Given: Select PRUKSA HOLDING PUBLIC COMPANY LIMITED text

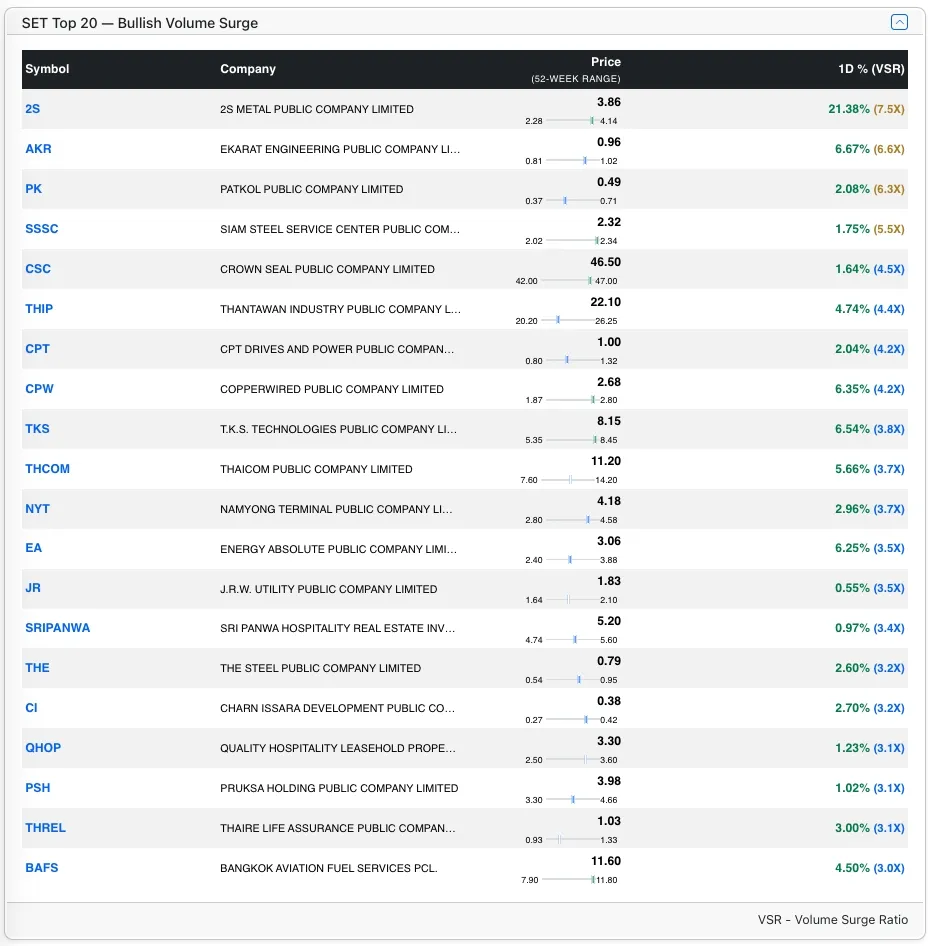Looking at the screenshot, I should (x=339, y=788).
